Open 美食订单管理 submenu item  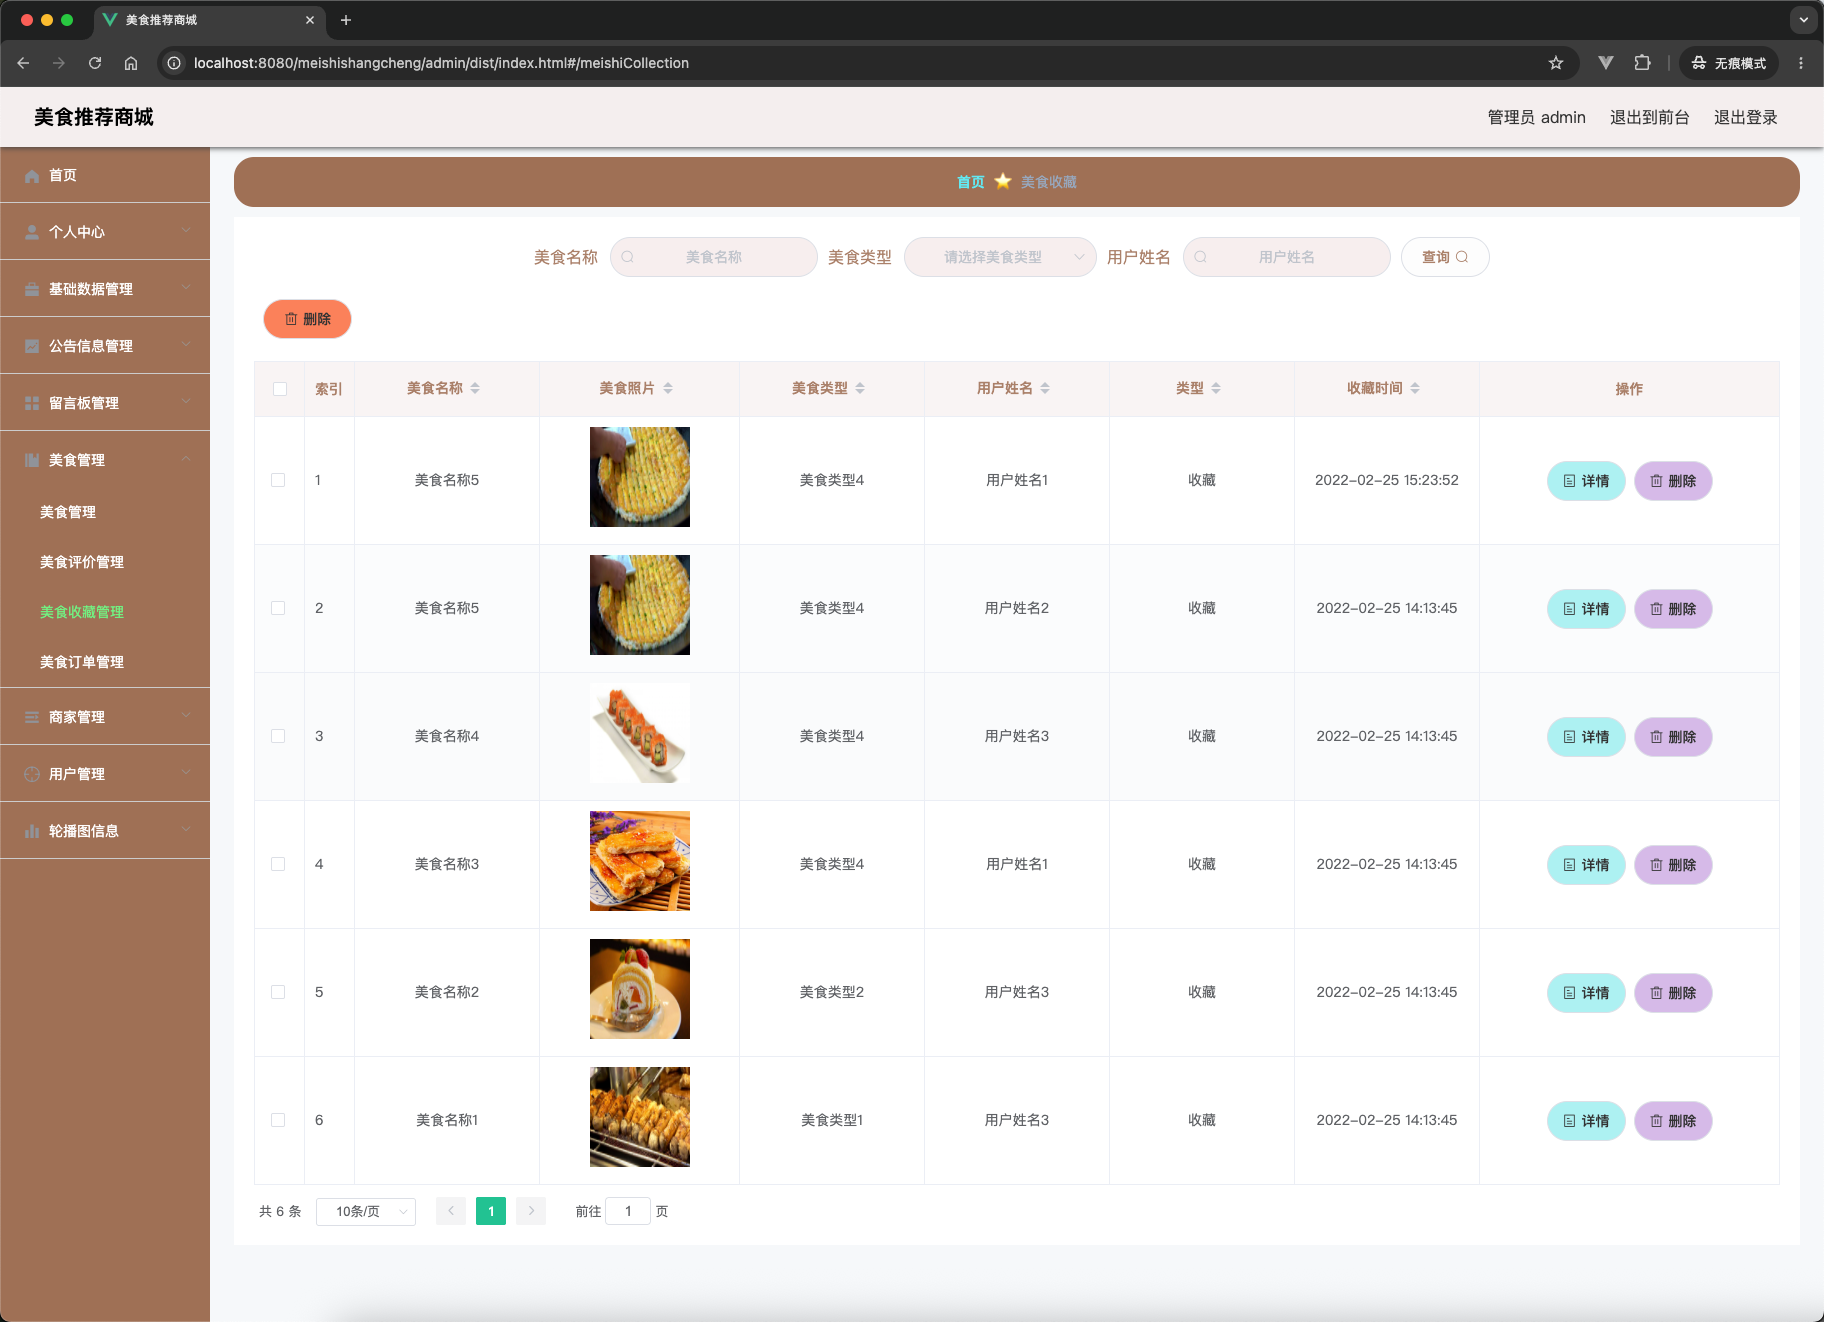pos(105,662)
